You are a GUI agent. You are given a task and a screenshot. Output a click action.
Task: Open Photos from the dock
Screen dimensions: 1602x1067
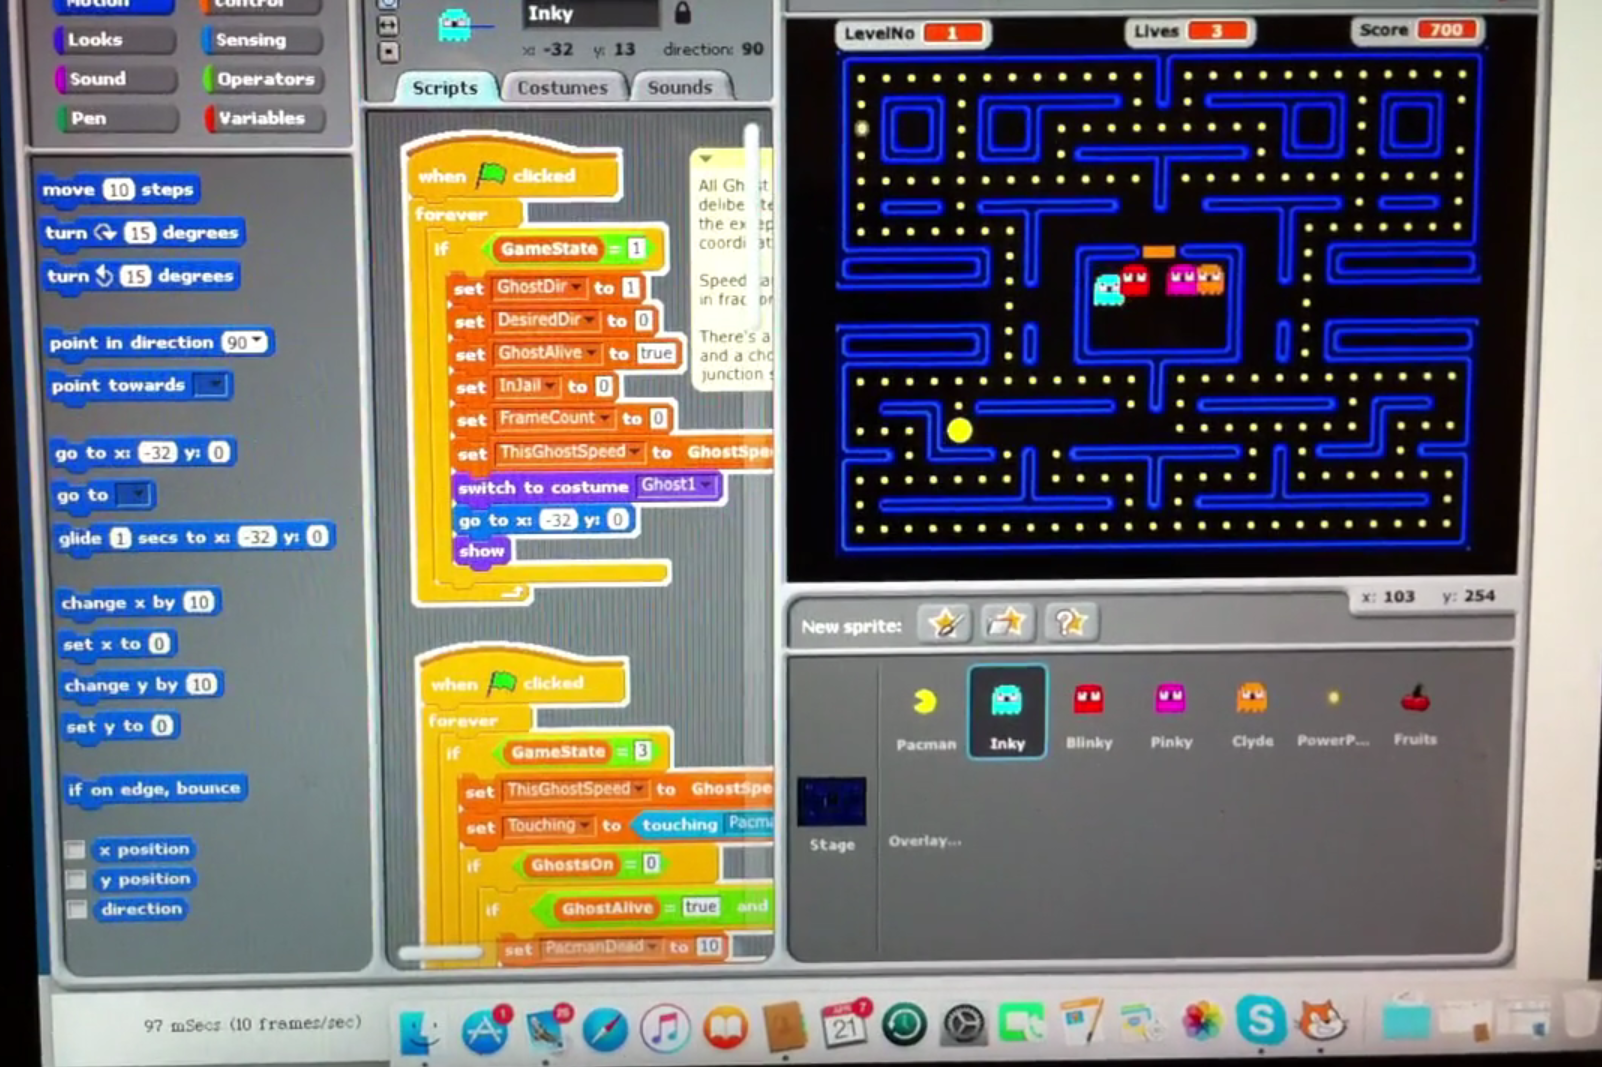pos(1202,1022)
